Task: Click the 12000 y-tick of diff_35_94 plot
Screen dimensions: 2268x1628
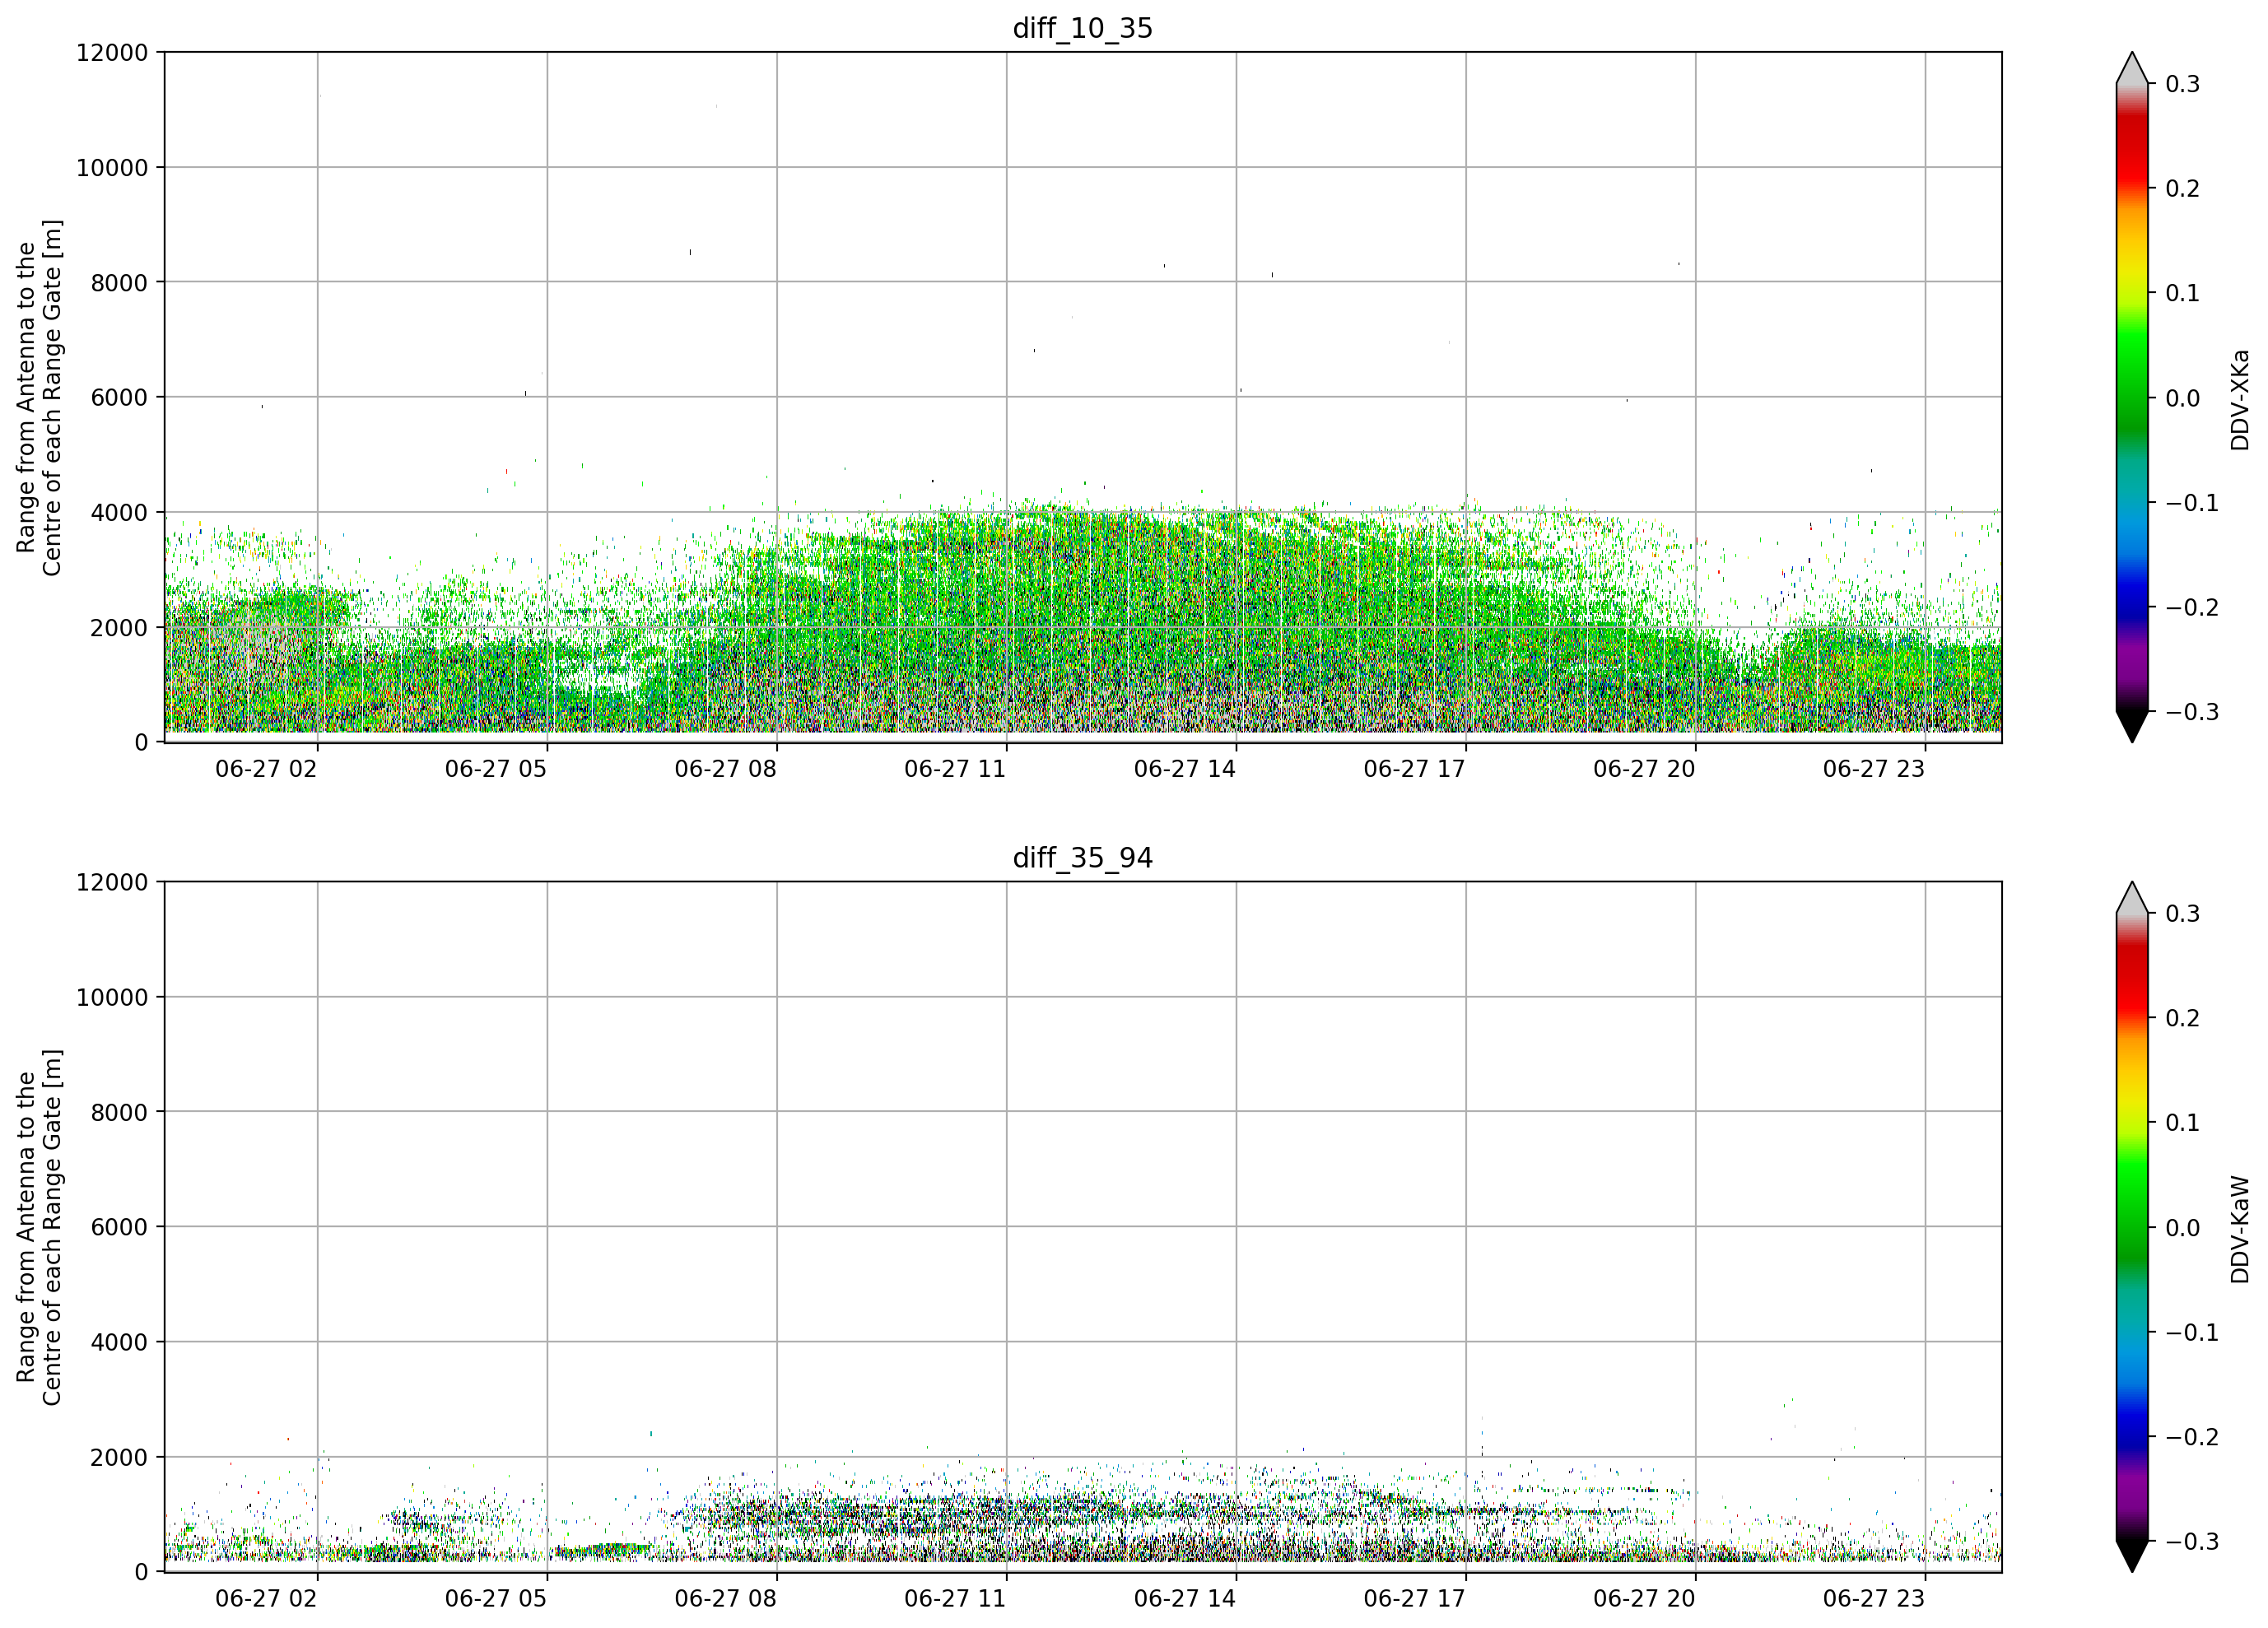Action: click(112, 883)
